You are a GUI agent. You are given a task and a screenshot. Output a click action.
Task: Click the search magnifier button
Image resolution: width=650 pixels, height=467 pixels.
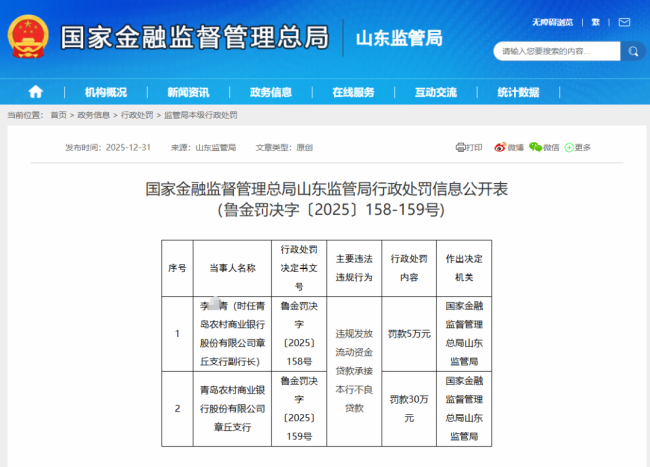pyautogui.click(x=633, y=51)
